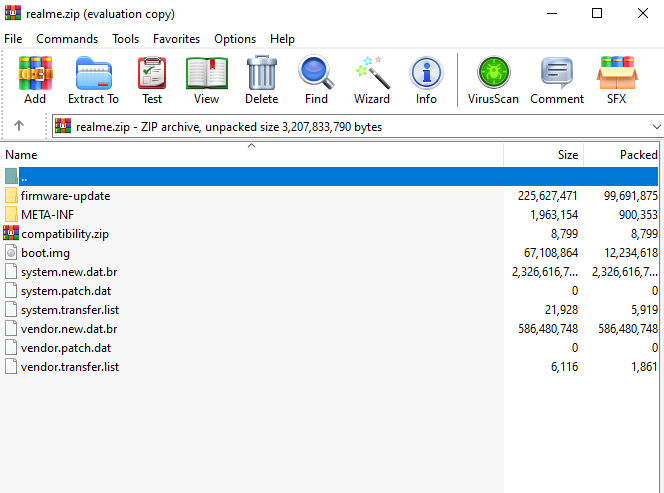This screenshot has height=493, width=664.
Task: Select boot.img file name
Action: [45, 253]
